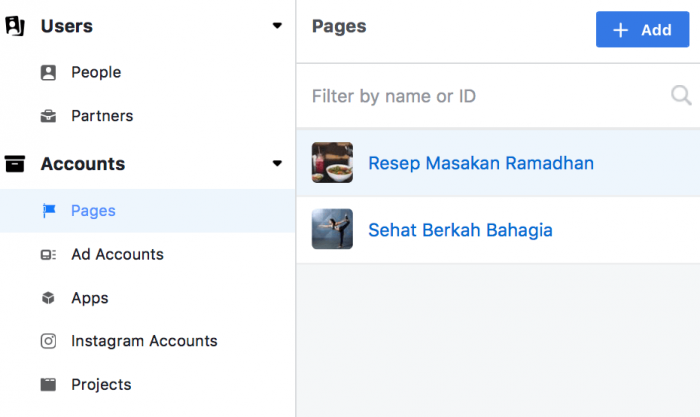Click the Projects folder icon

click(x=48, y=385)
